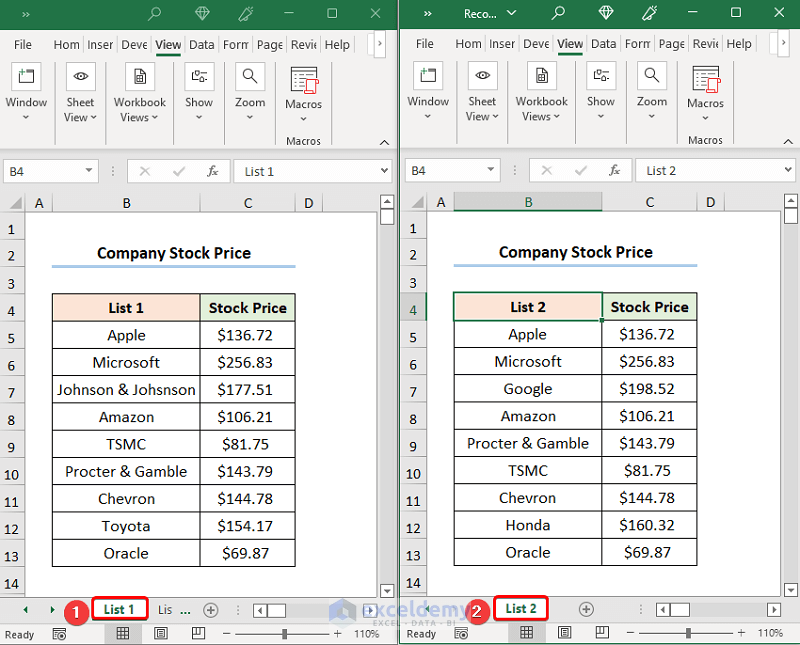This screenshot has width=800, height=645.
Task: Select the List 1 sheet tab
Action: [x=119, y=609]
